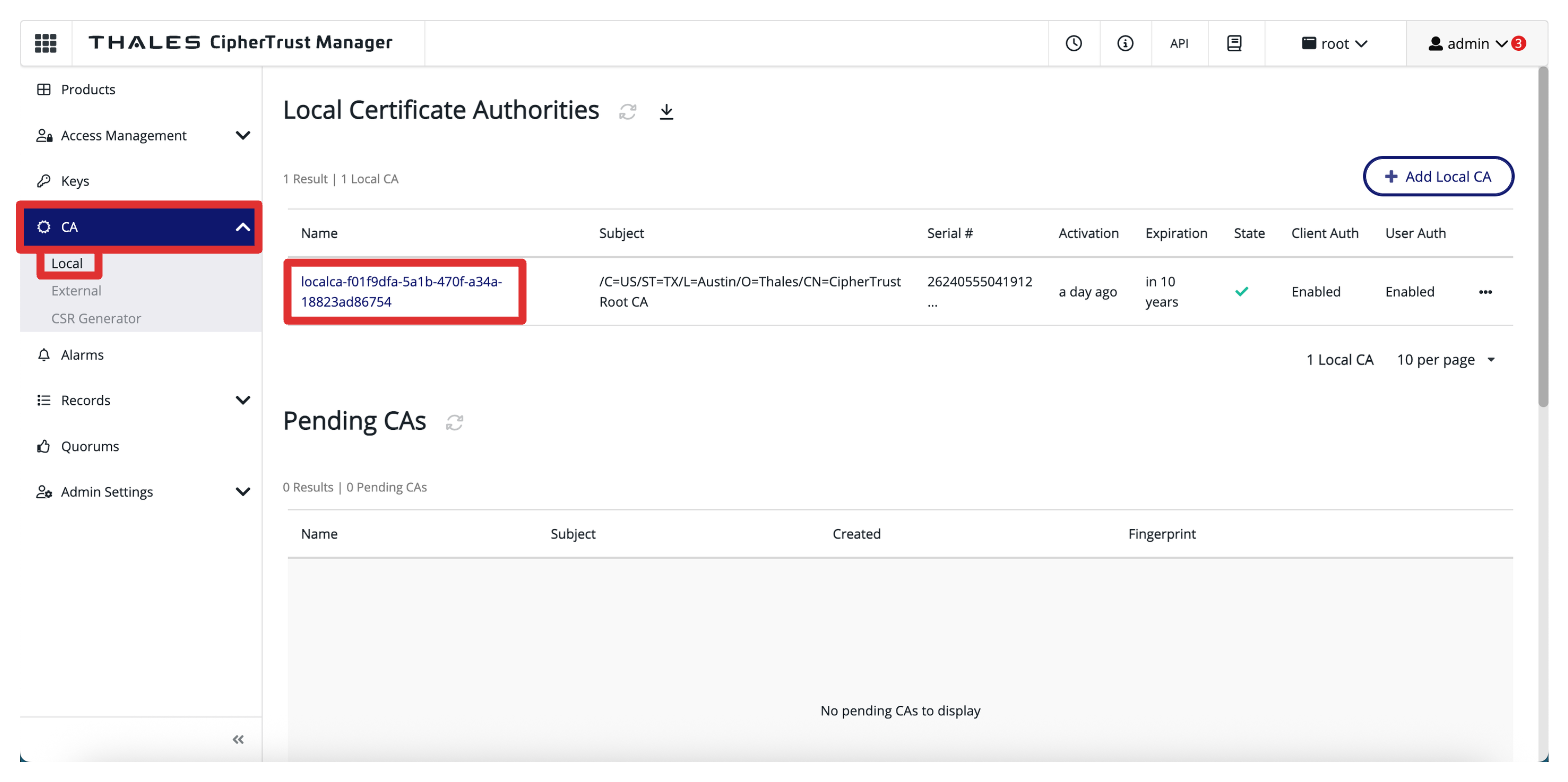Screen dimensions: 1568x782
Task: Open the admin user menu
Action: click(x=1476, y=44)
